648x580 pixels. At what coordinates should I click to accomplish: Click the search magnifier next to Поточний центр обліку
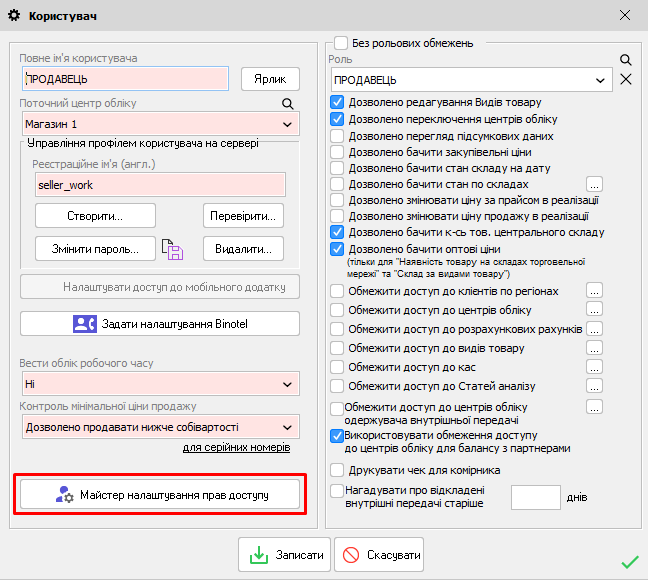287,103
